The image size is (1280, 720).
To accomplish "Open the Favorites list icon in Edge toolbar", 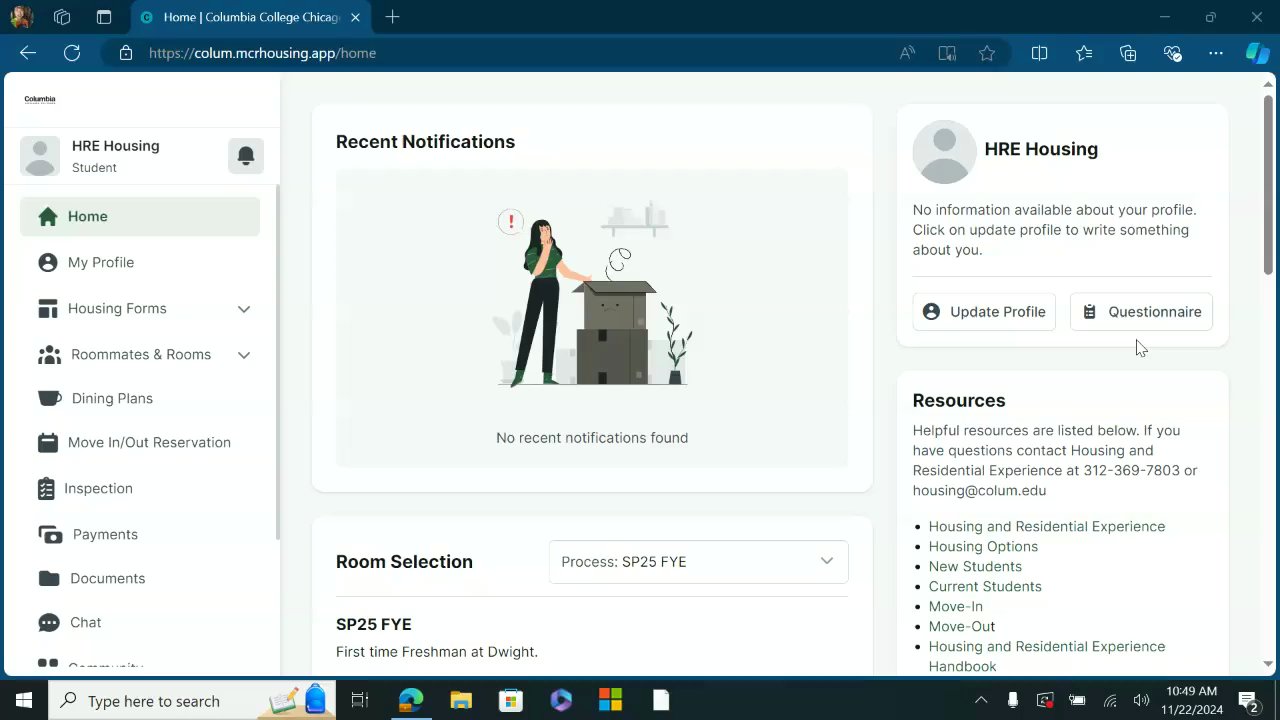I will pyautogui.click(x=1084, y=53).
